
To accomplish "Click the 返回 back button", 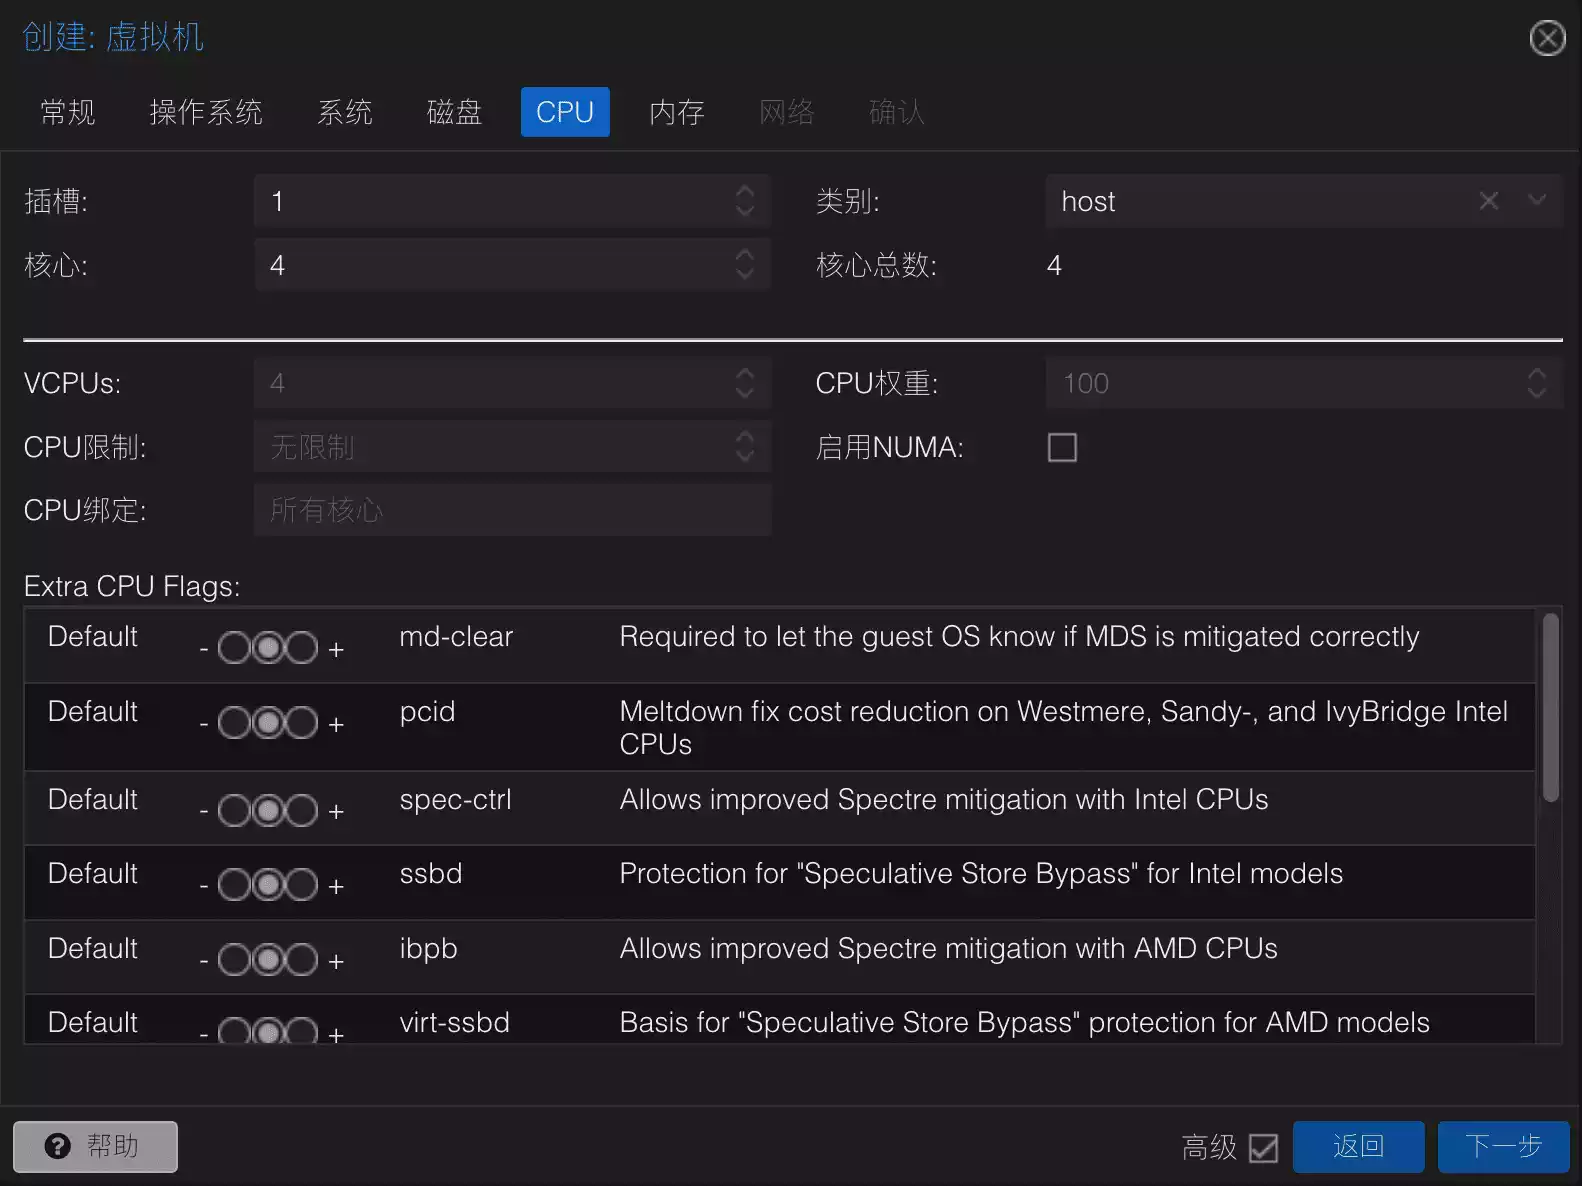I will tap(1357, 1146).
